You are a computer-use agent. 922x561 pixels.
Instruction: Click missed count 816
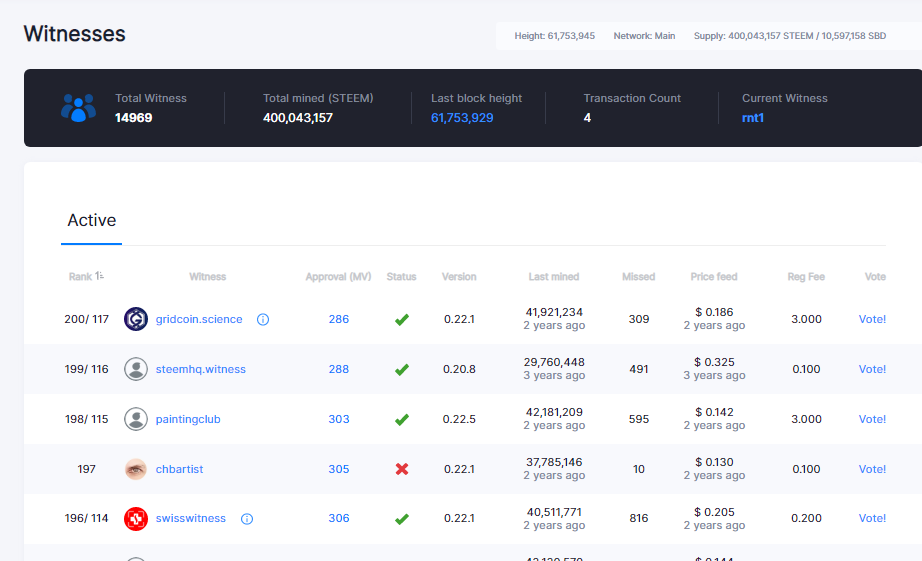tap(639, 518)
